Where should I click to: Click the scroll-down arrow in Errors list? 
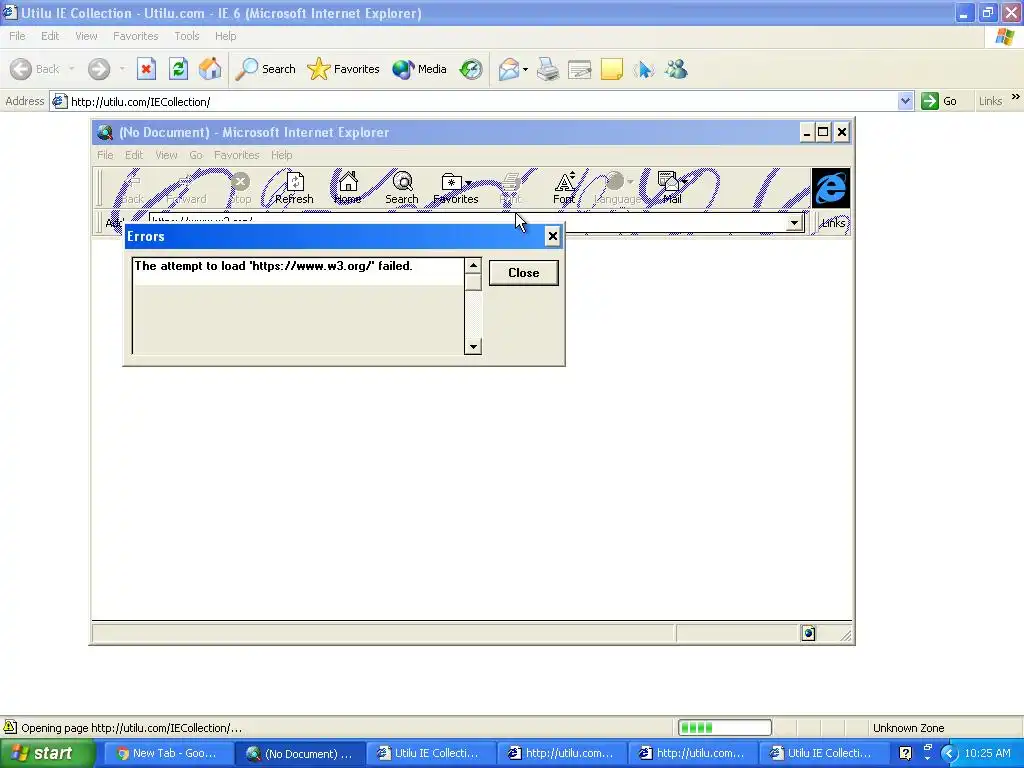(x=473, y=346)
